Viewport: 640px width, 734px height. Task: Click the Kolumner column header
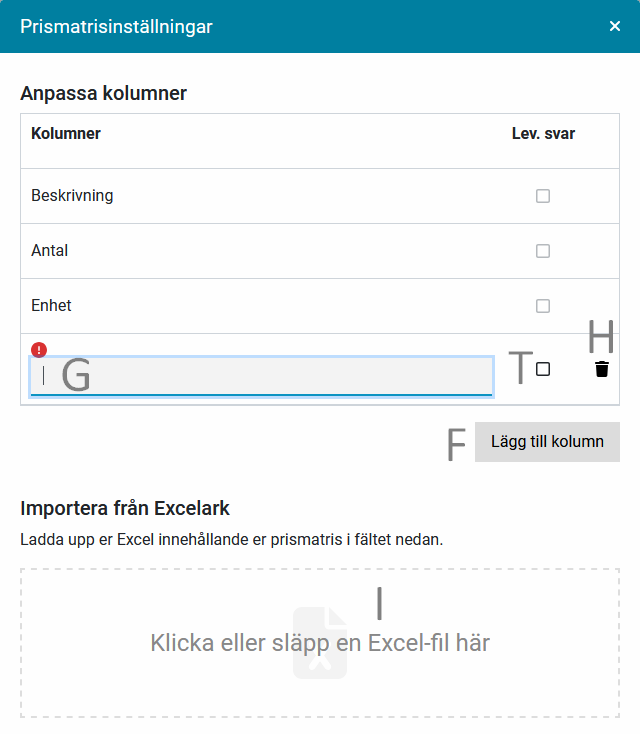[x=66, y=133]
